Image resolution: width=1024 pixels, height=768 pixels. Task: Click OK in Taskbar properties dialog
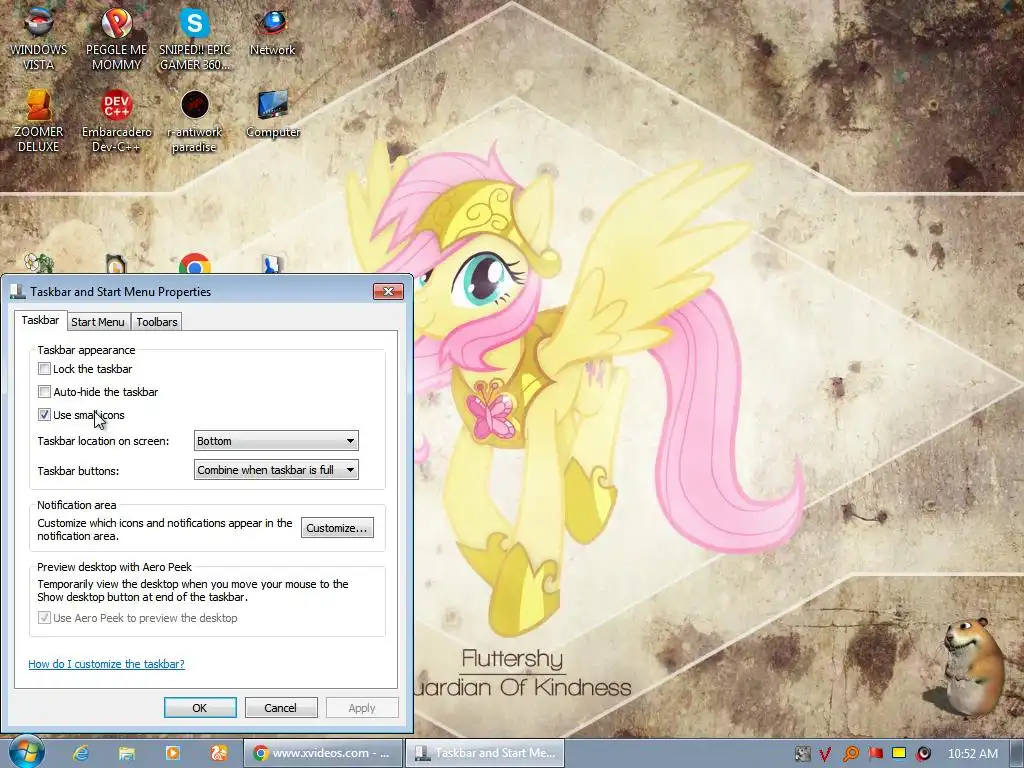point(200,708)
